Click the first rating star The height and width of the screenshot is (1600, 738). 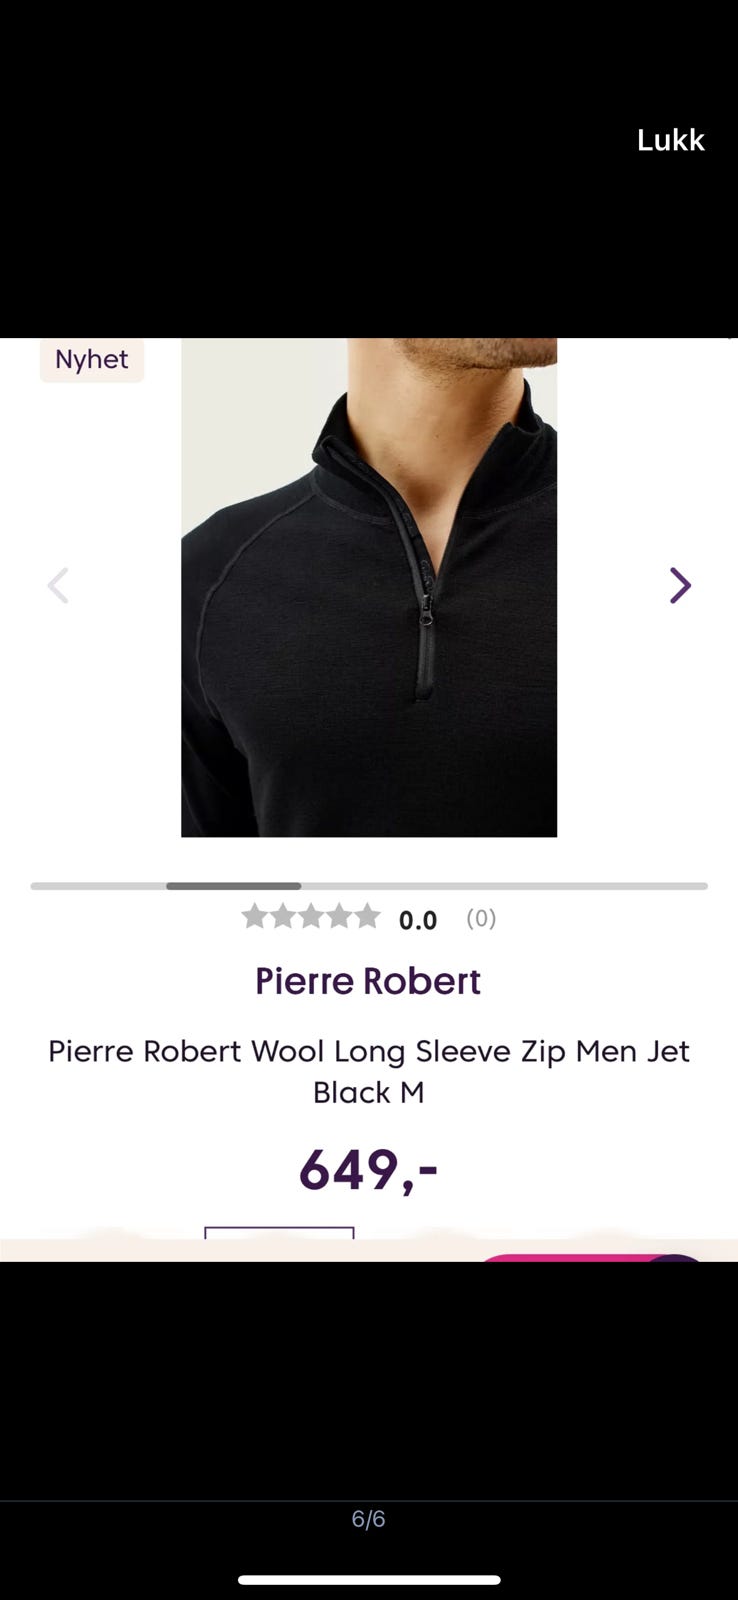(x=255, y=916)
